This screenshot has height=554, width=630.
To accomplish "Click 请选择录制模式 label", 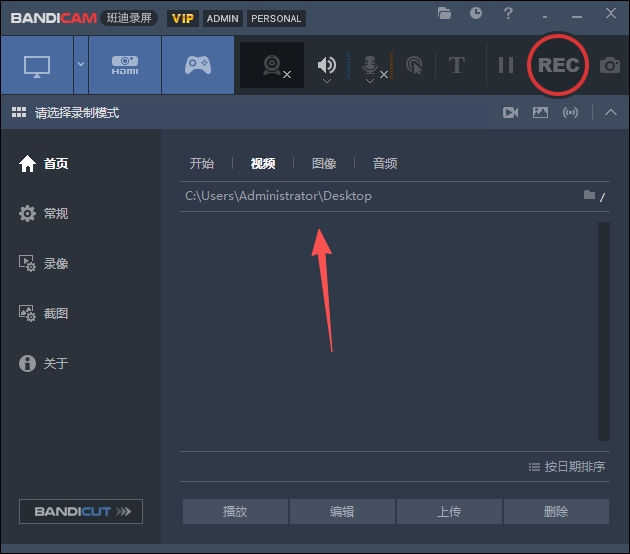I will (77, 113).
